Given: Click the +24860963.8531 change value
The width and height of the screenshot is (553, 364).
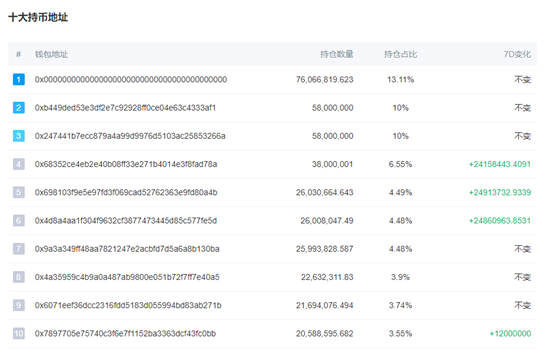Looking at the screenshot, I should click(500, 221).
